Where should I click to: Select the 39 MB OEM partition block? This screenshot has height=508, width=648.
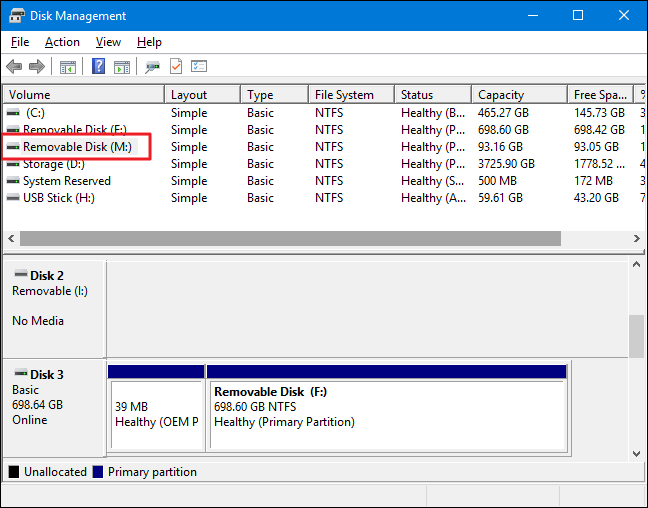155,413
